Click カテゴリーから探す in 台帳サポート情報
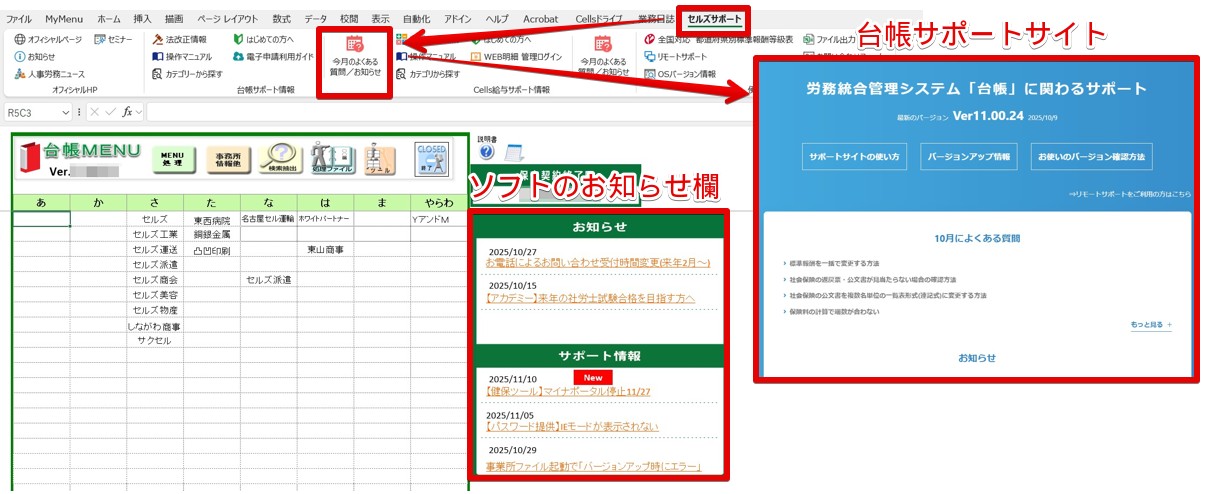Viewport: 1205px width, 494px height. [x=187, y=74]
